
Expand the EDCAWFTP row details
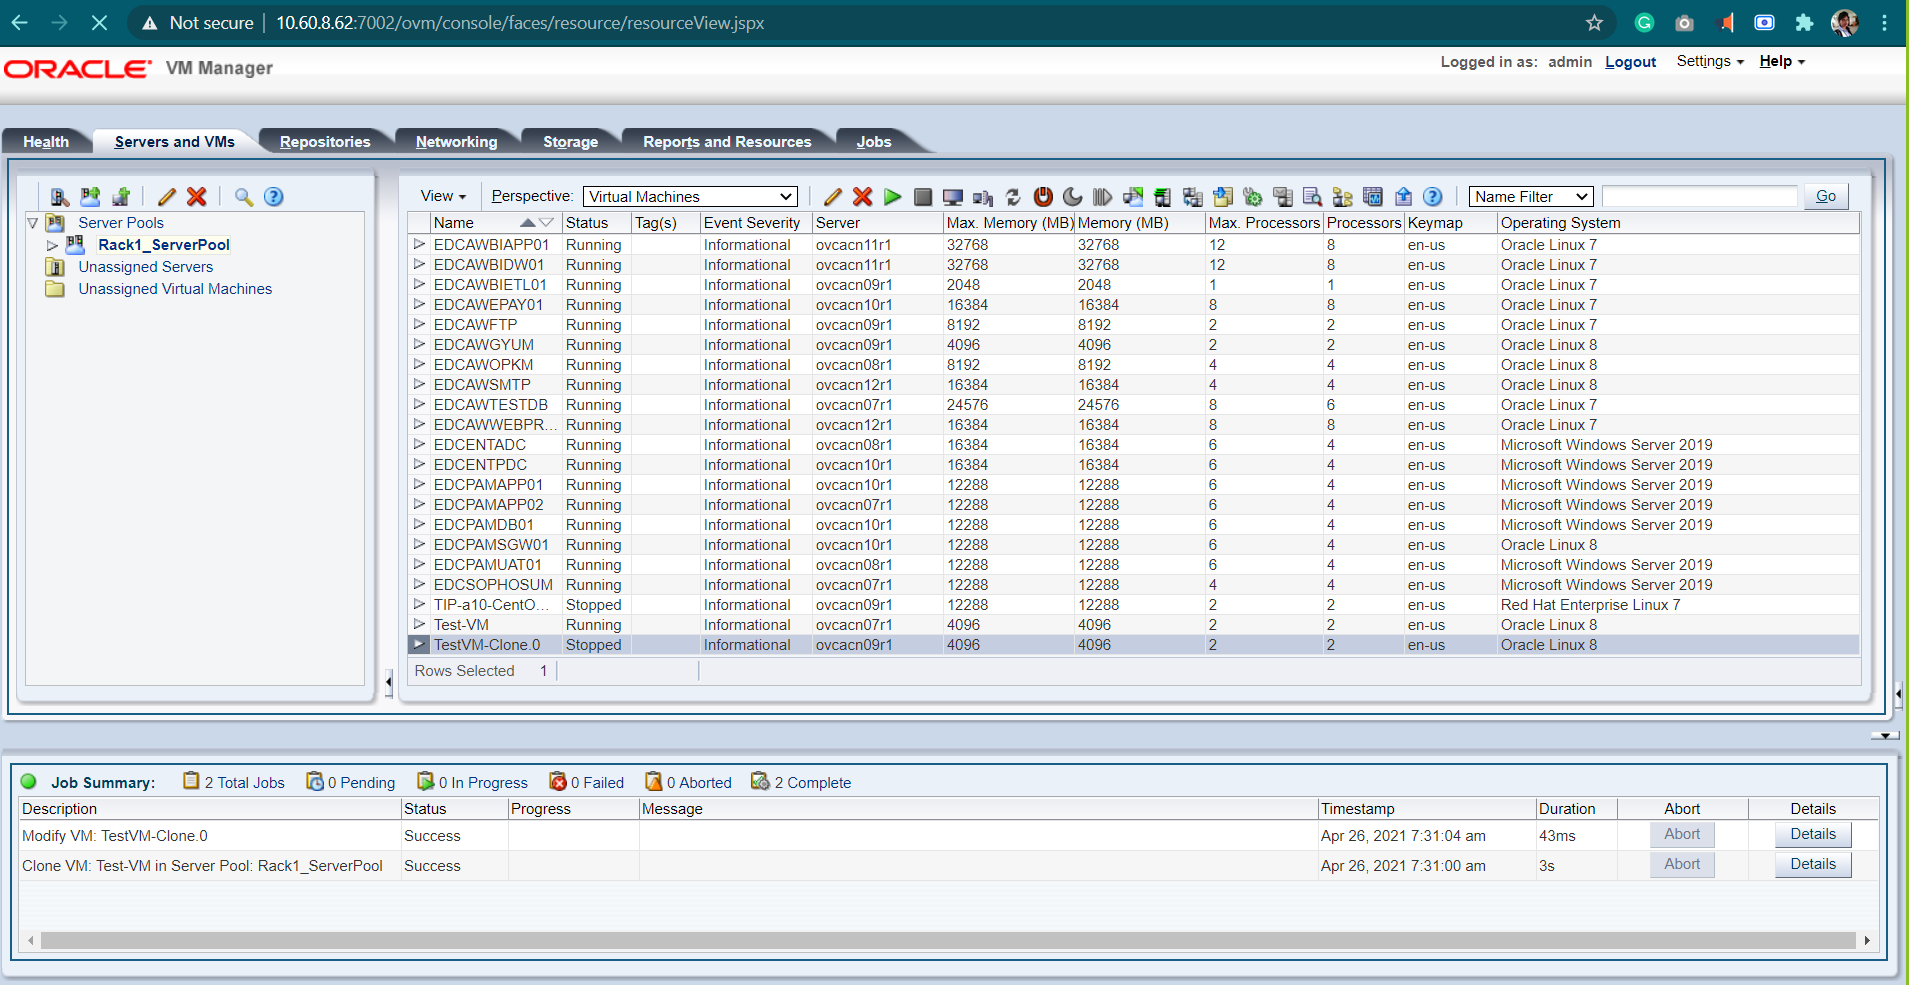tap(419, 324)
